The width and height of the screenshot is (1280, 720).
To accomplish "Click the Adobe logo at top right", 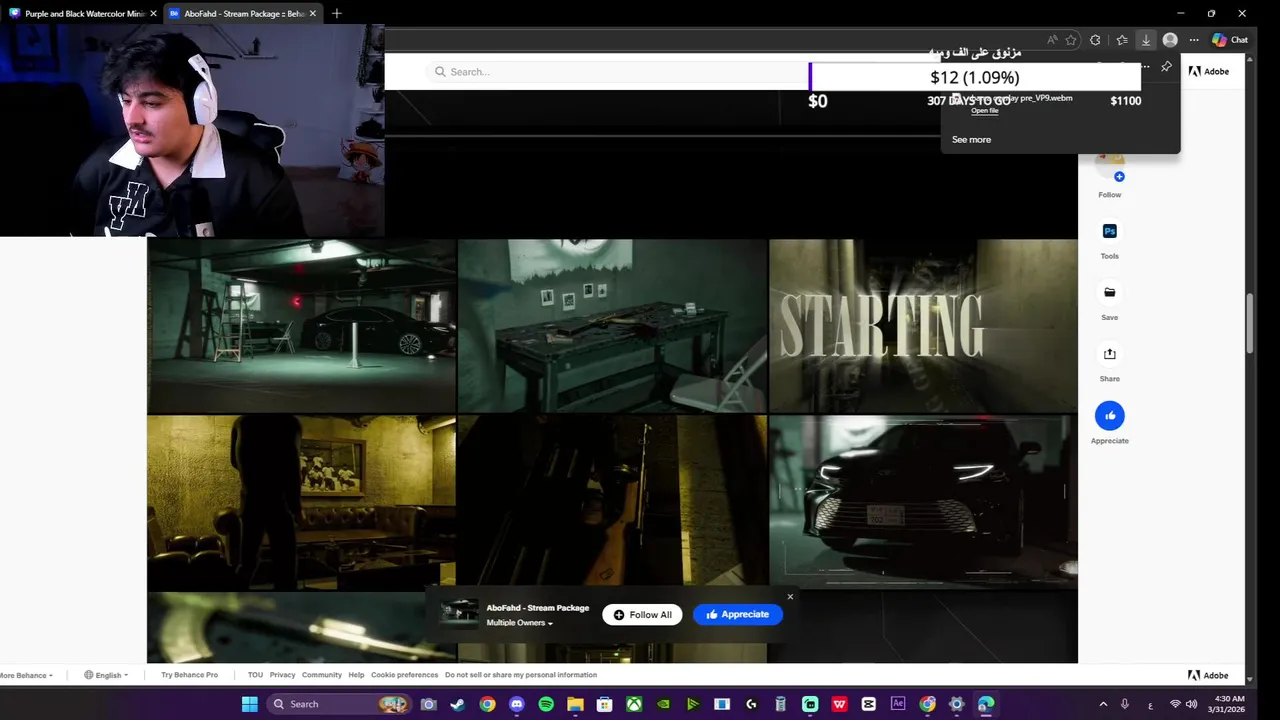I will coord(1209,71).
